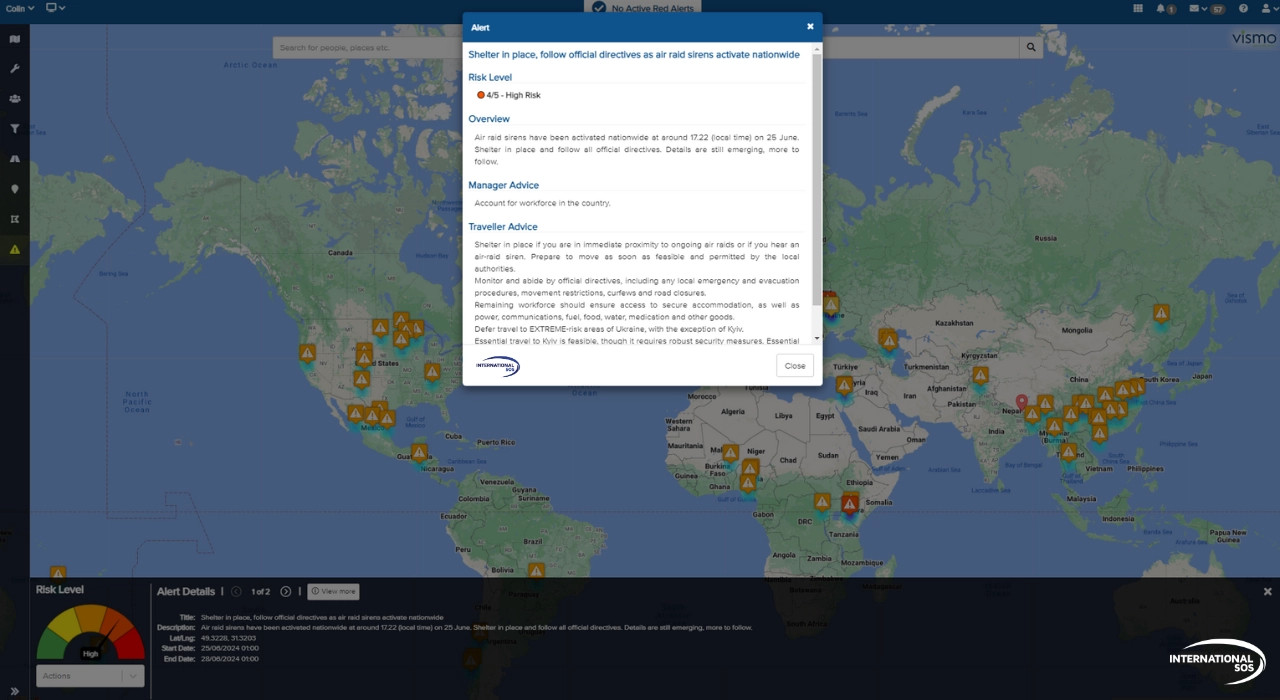
Task: Expand the sidebar with double chevron
Action: coord(14,690)
